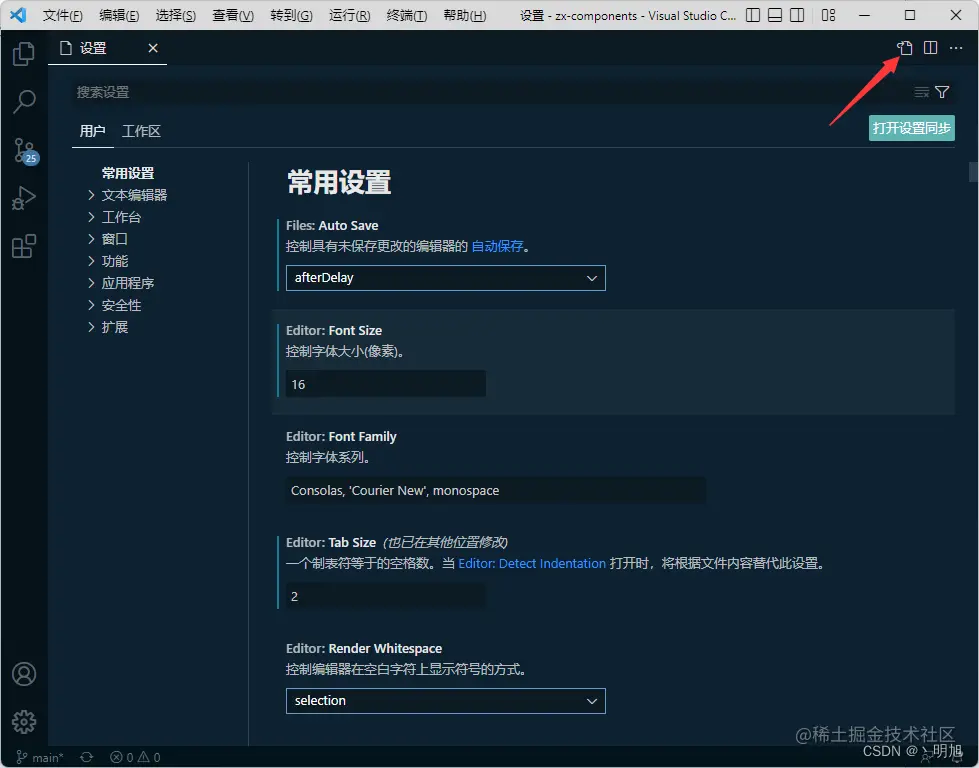This screenshot has height=768, width=979.
Task: Open the Search view icon
Action: [23, 101]
